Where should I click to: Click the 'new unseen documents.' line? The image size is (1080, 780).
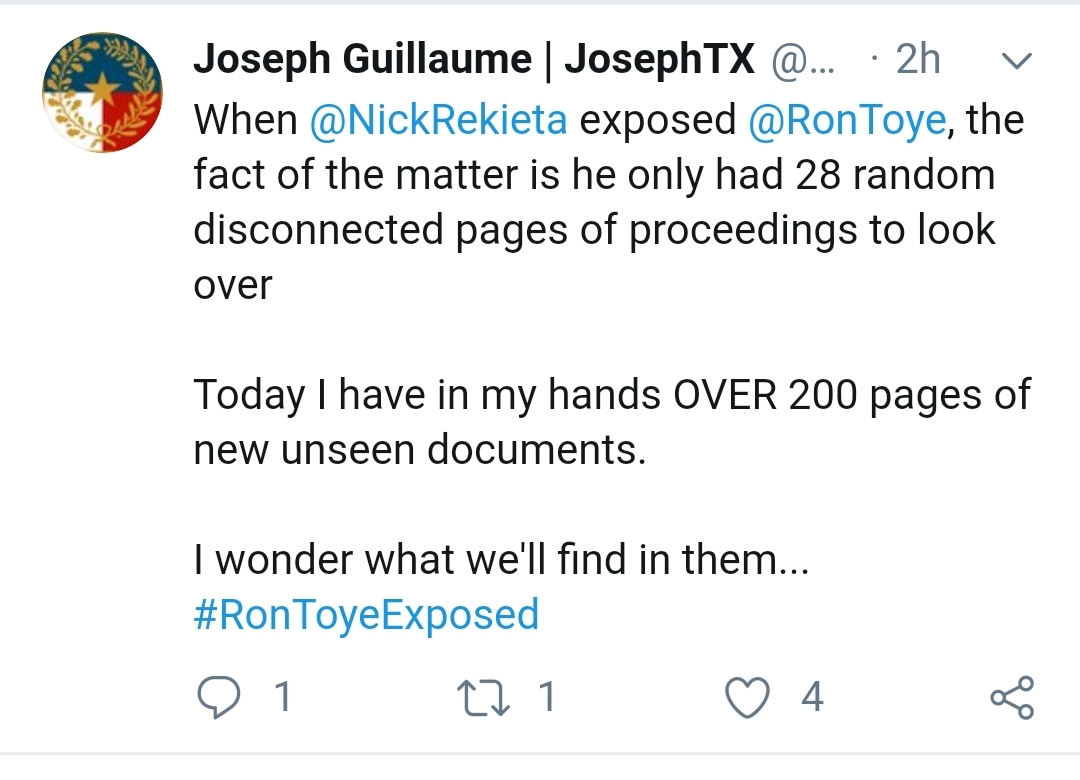420,449
